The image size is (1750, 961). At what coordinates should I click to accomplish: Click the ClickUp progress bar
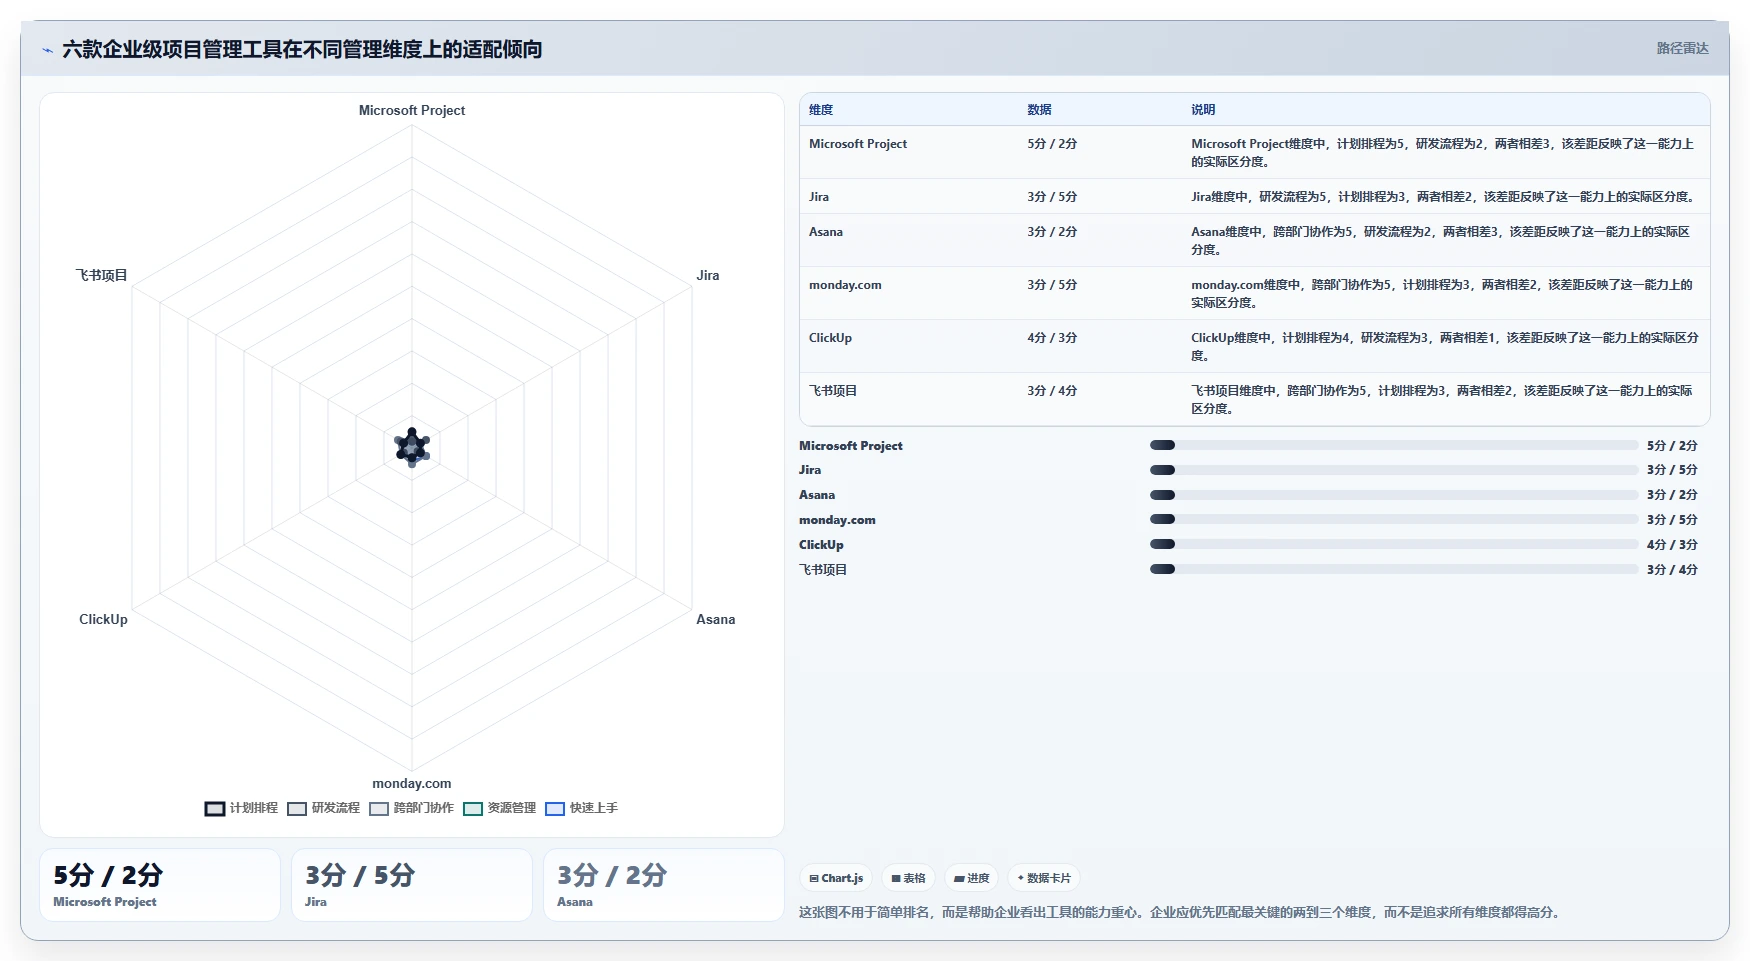coord(1394,545)
